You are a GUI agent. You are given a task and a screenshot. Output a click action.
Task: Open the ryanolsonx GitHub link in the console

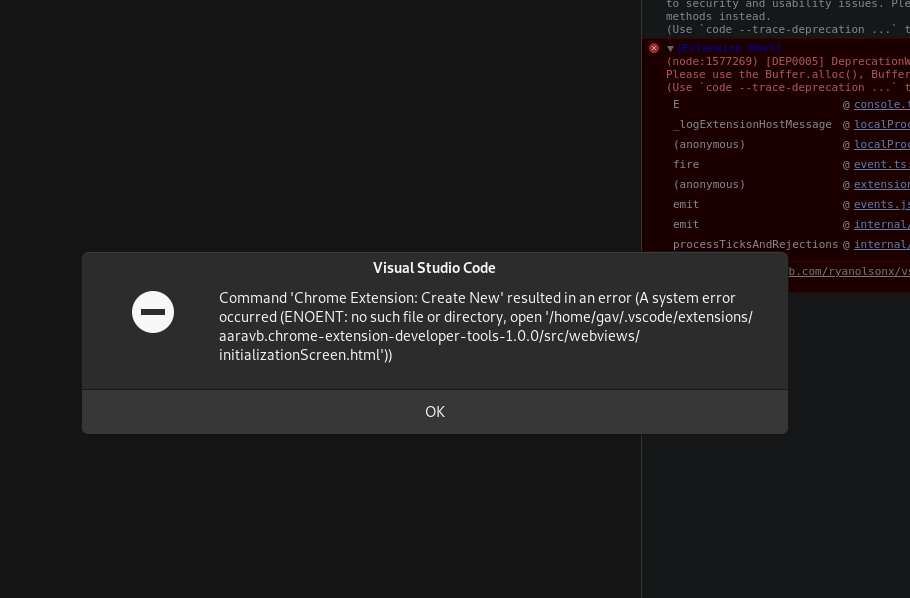click(848, 271)
